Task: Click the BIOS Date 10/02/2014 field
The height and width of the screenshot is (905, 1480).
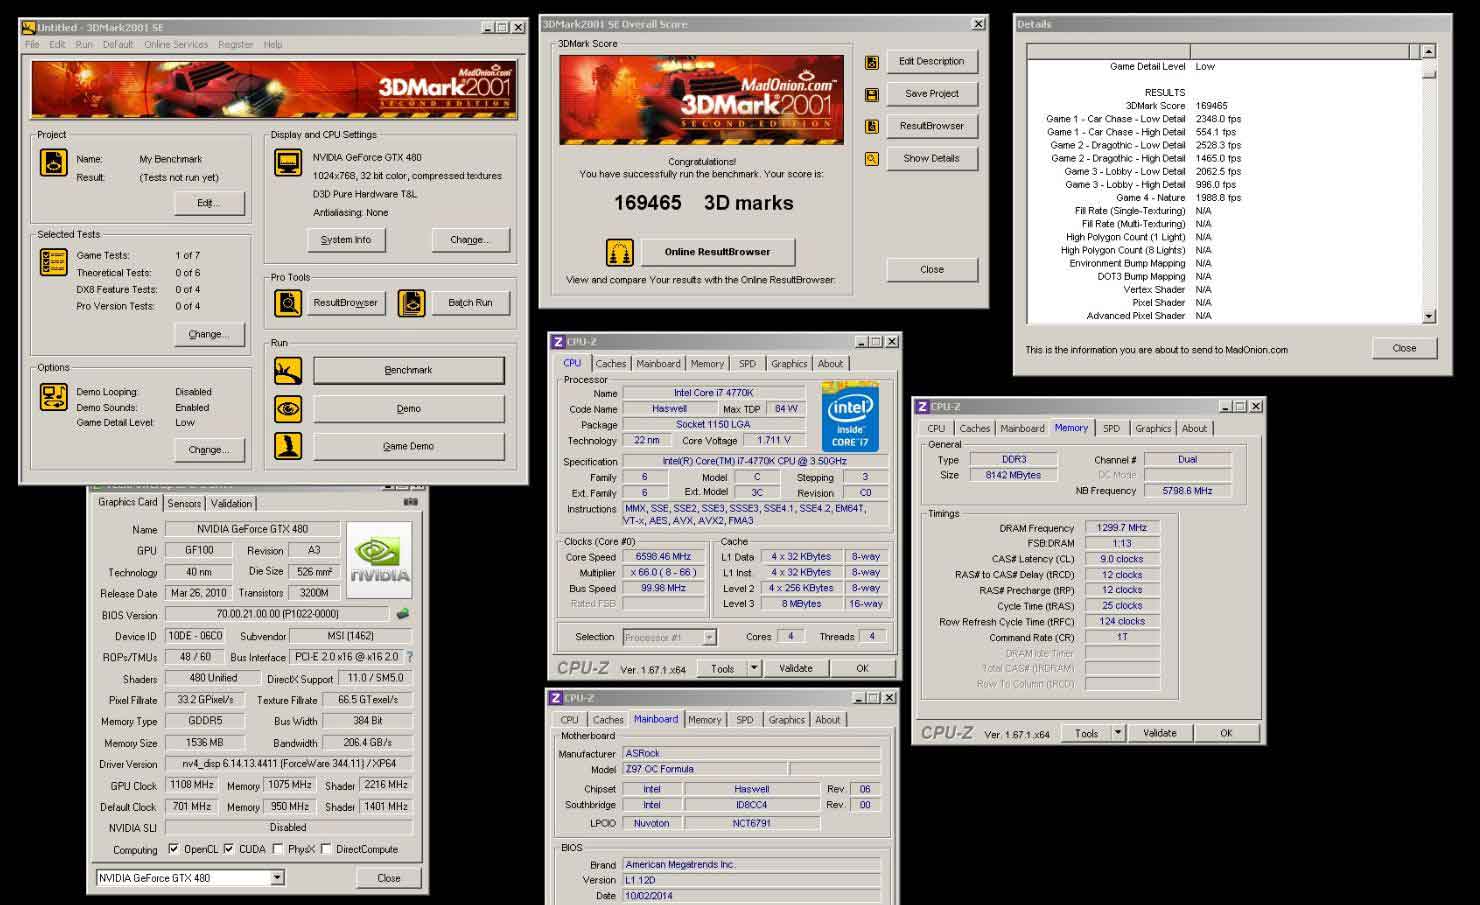Action: (751, 896)
